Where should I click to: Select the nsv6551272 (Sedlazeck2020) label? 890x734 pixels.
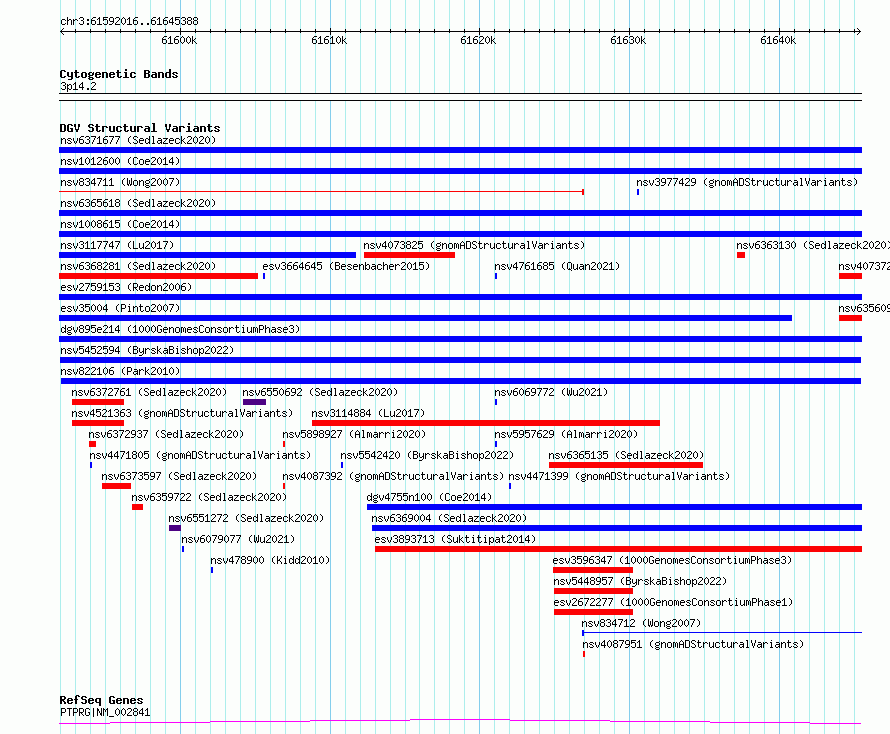coord(246,518)
